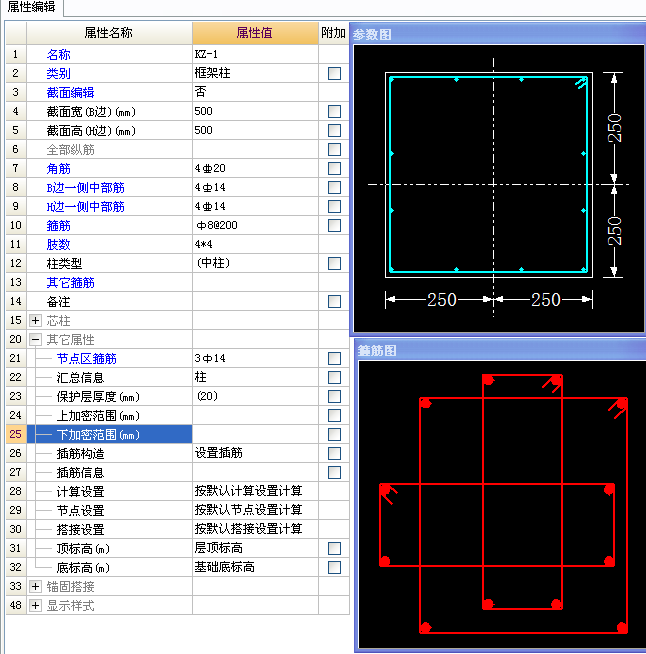This screenshot has height=654, width=646.
Task: Collapse the 其它属性 group
Action: coord(35,340)
